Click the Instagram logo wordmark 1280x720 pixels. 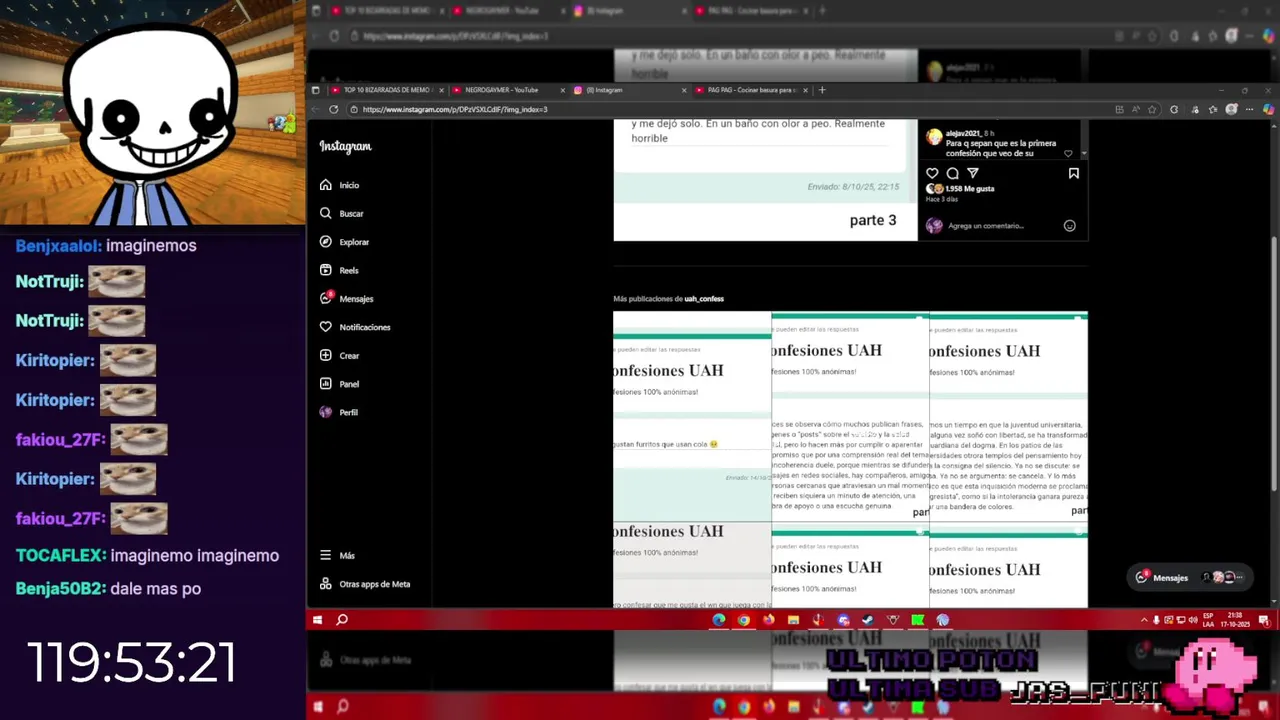tap(346, 146)
